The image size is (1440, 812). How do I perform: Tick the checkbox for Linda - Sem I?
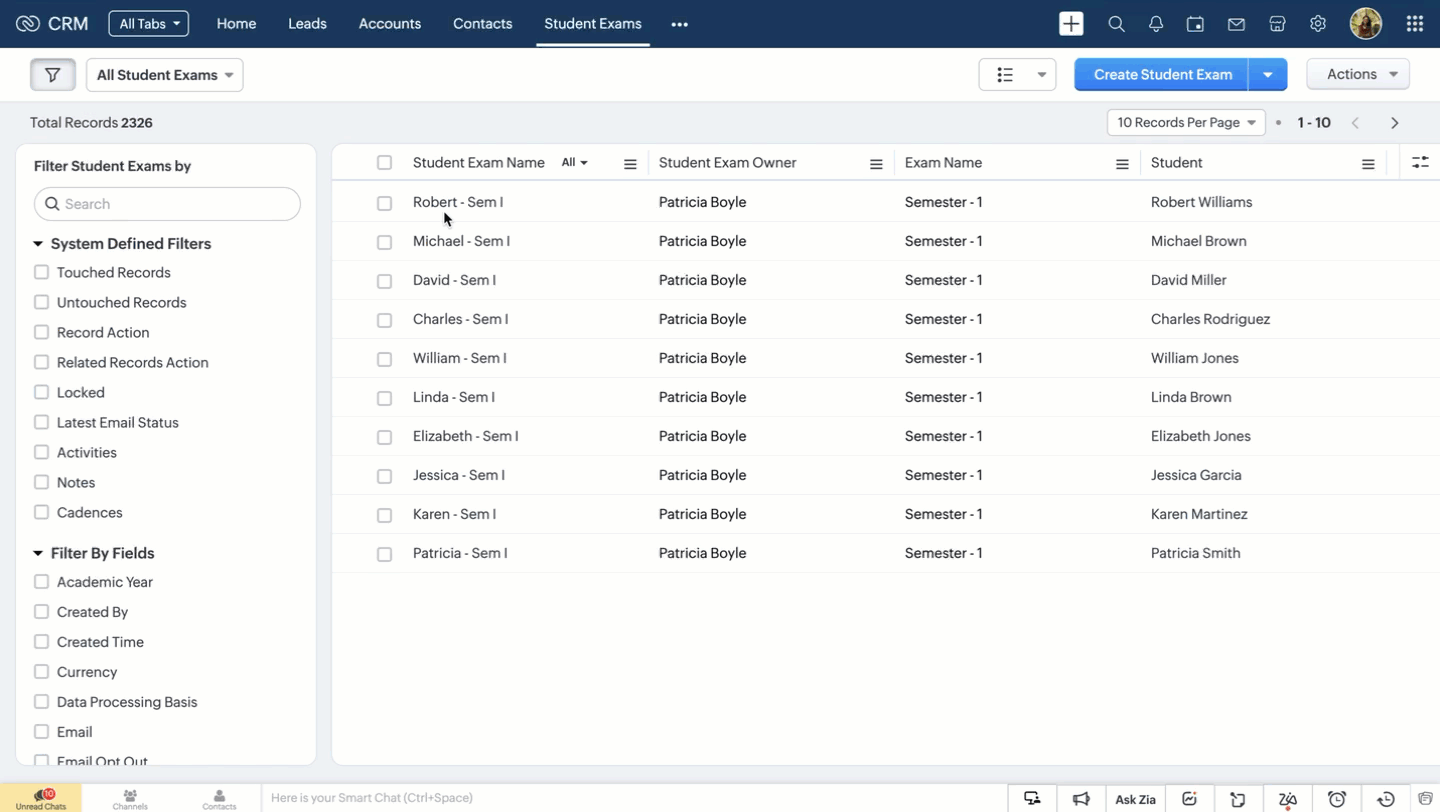tap(384, 398)
